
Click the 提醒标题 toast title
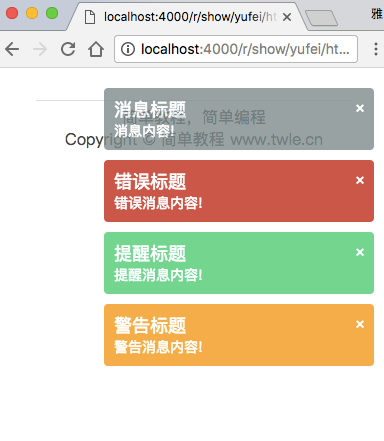coord(150,253)
